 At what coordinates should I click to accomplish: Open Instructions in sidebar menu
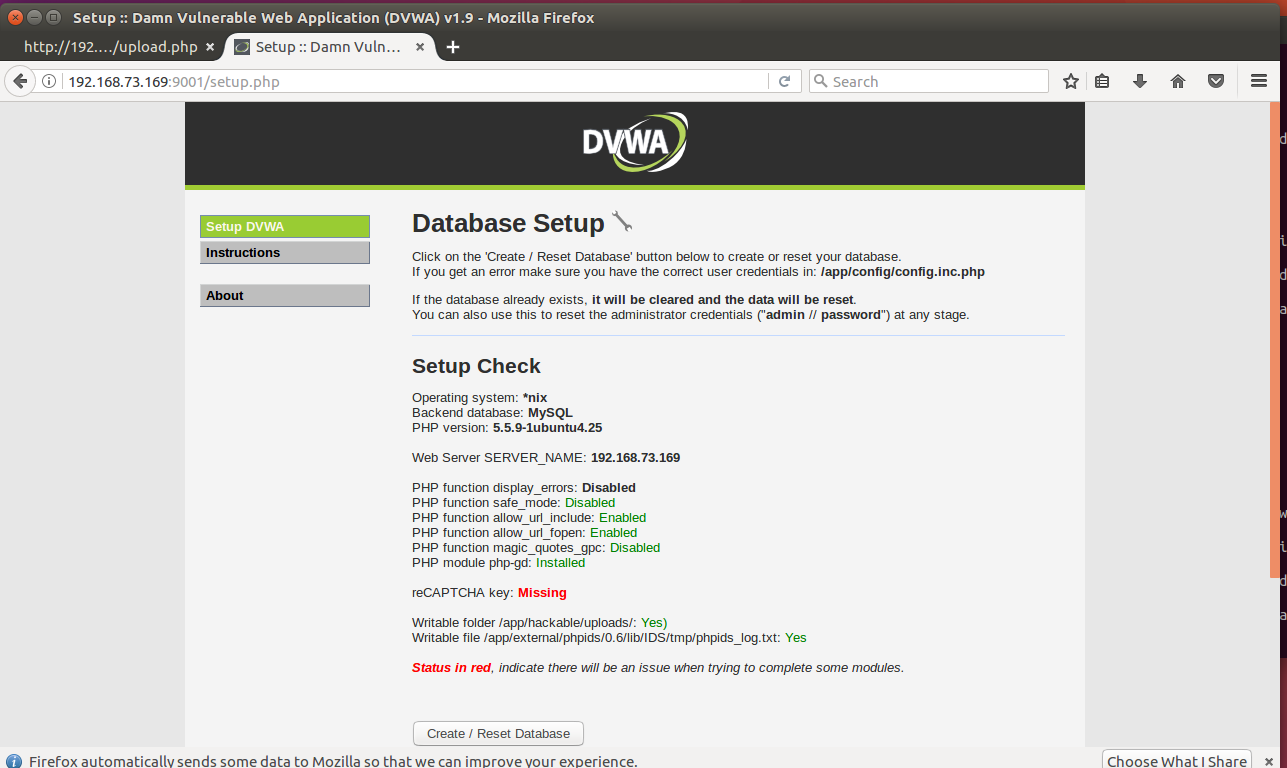[x=285, y=253]
